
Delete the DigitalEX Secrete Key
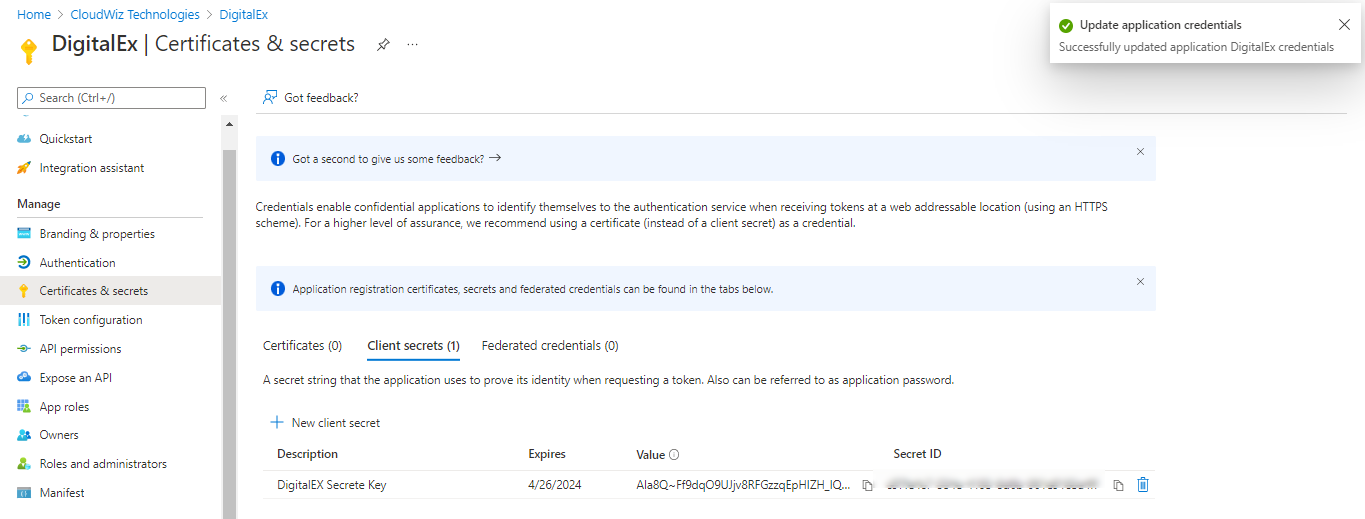tap(1143, 485)
